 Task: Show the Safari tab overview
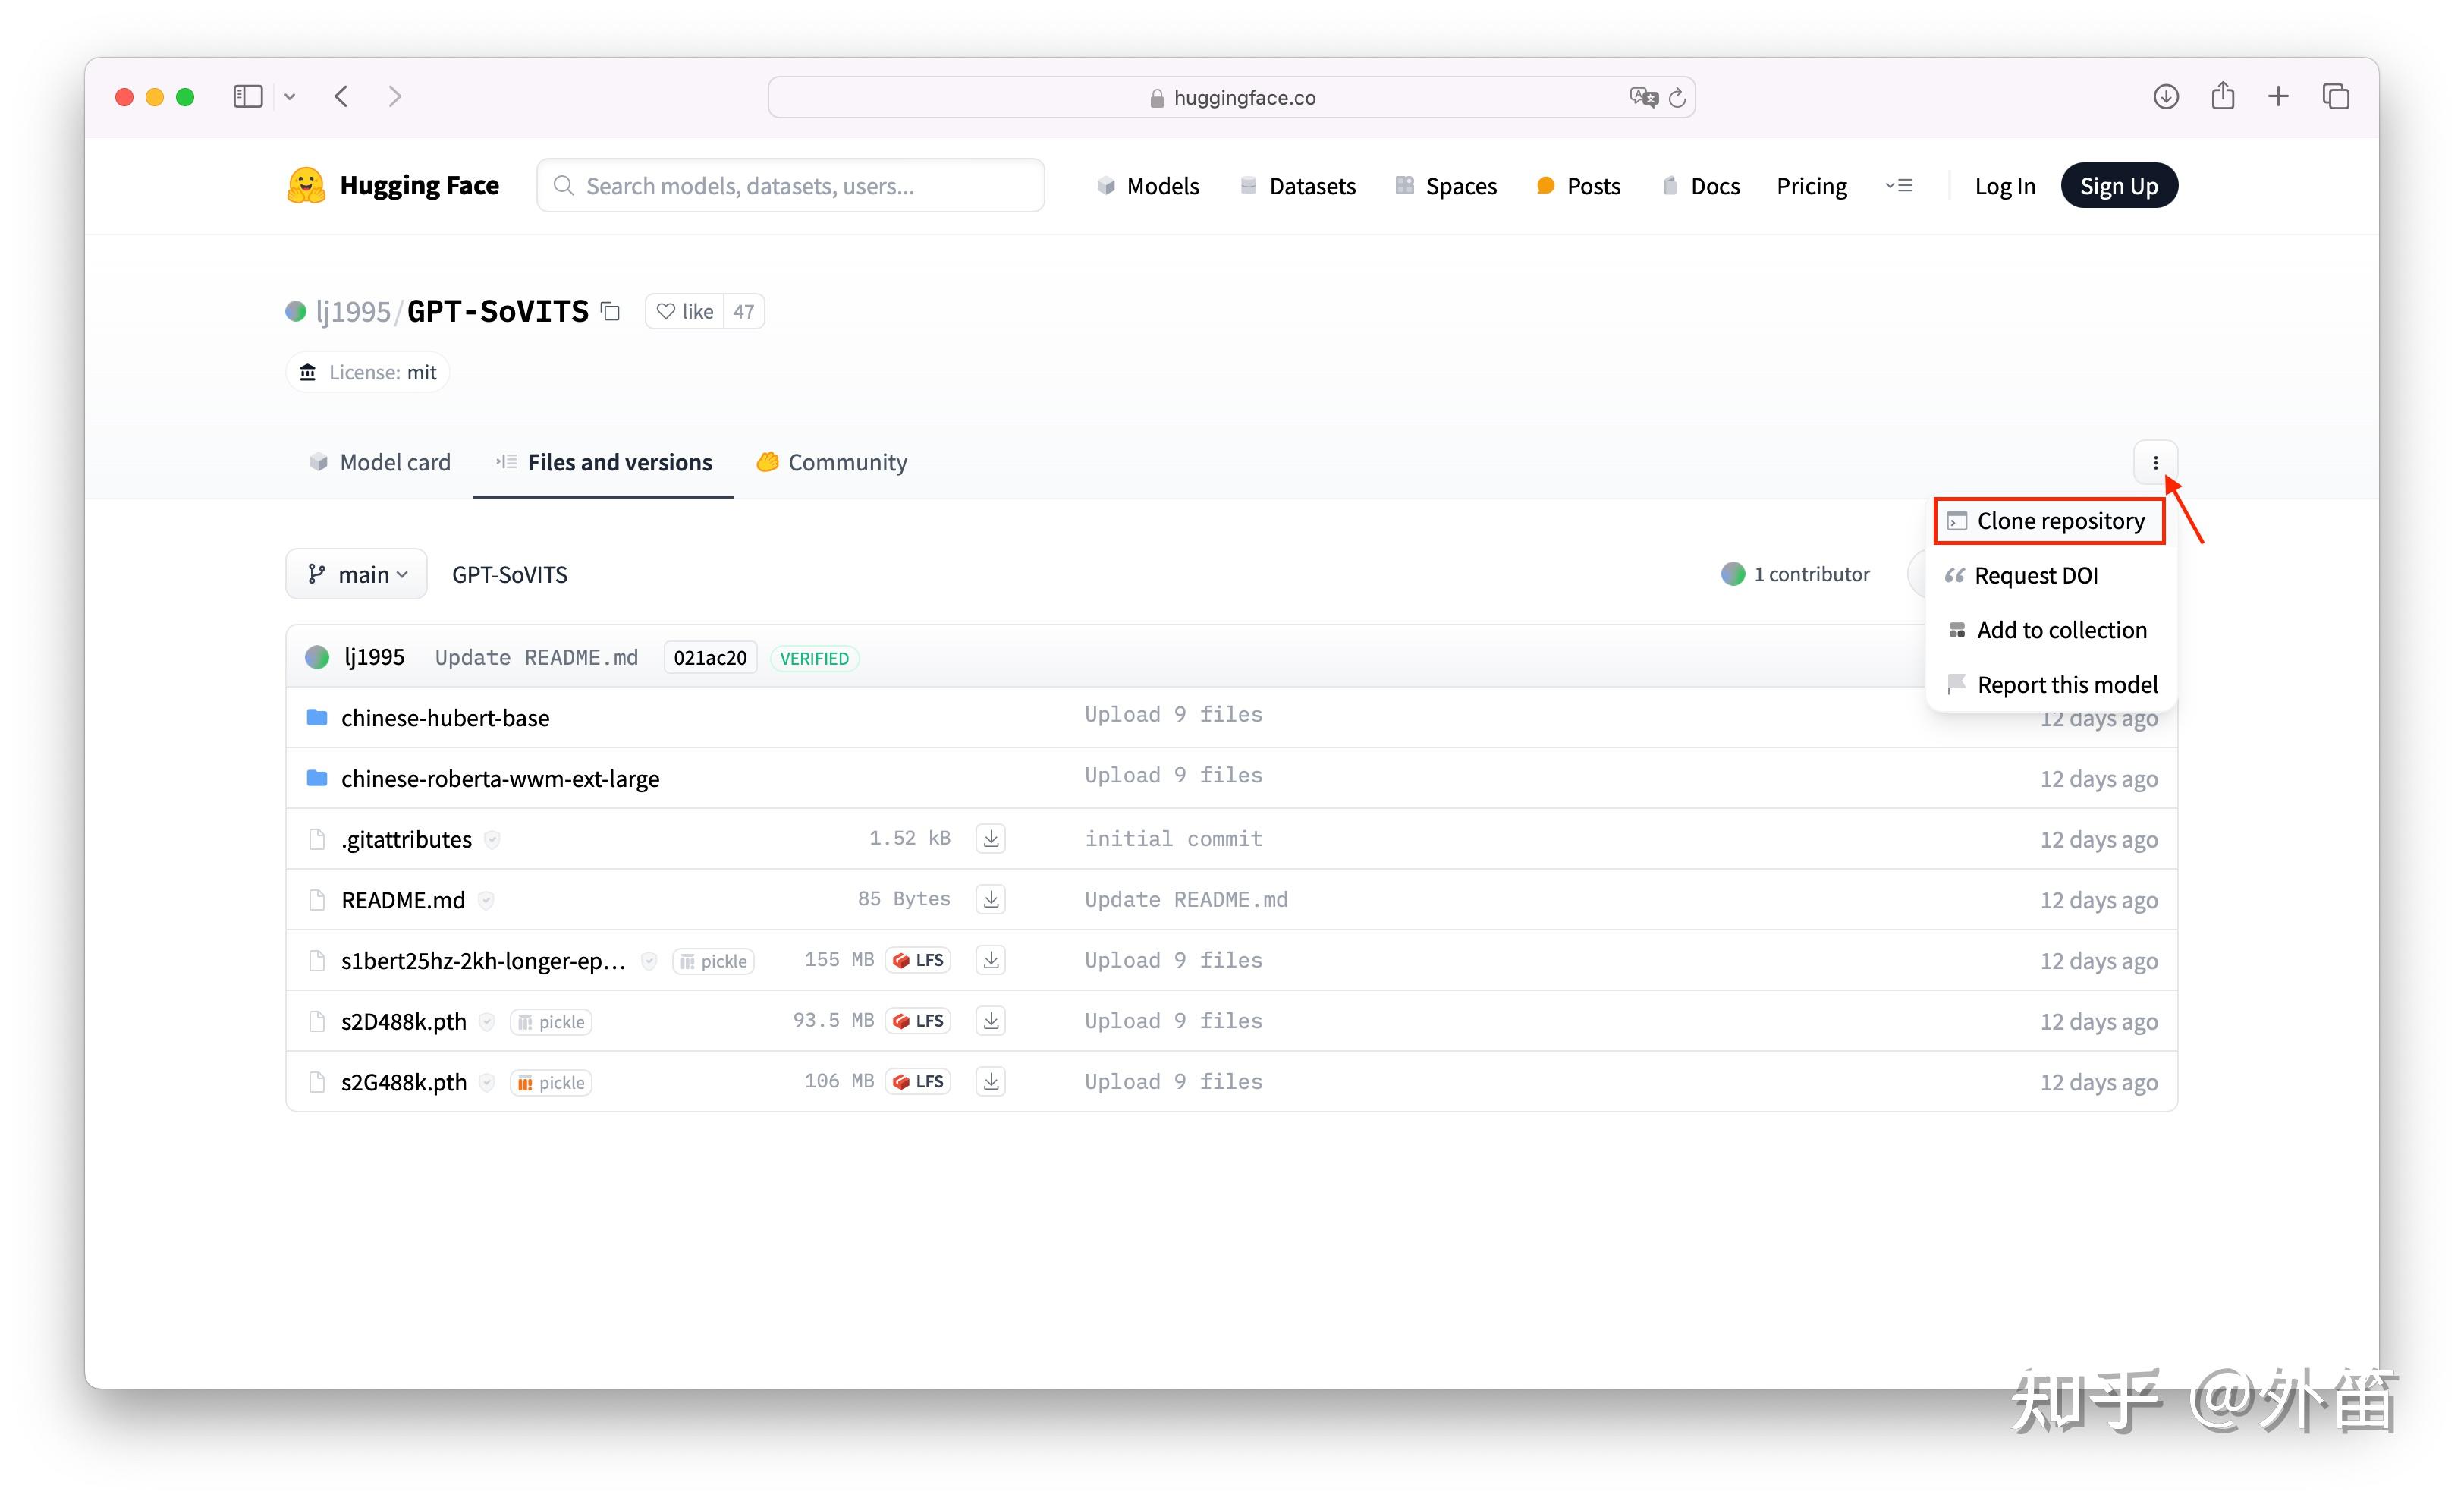pos(2335,97)
